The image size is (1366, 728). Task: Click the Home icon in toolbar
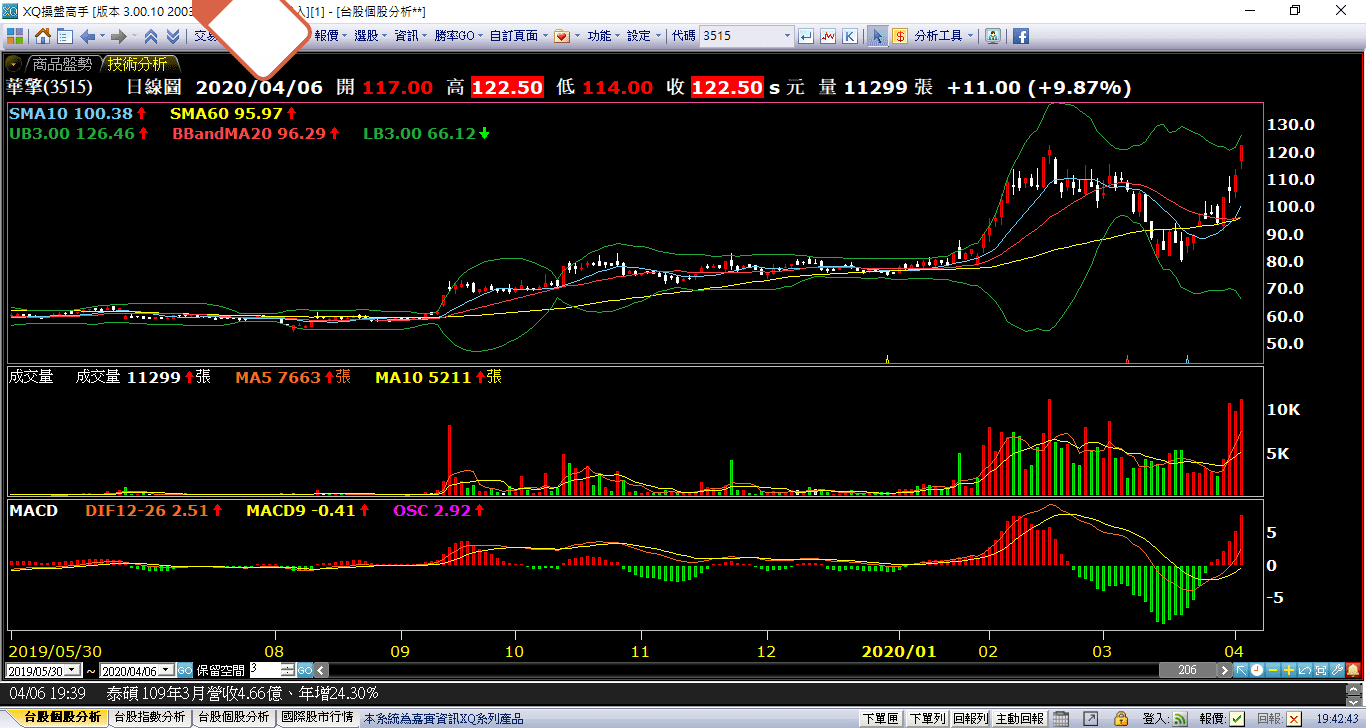click(43, 36)
